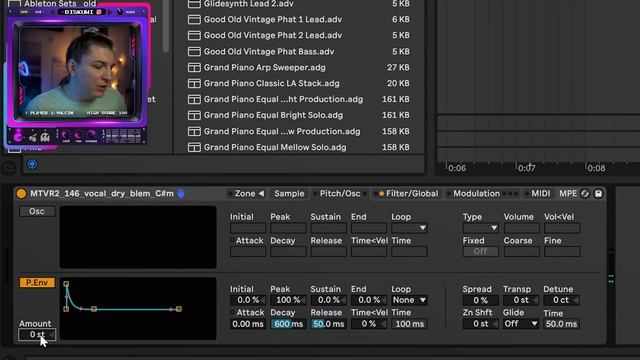Open the Osc Type dropdown
This screenshot has width=640, height=360.
click(480, 228)
